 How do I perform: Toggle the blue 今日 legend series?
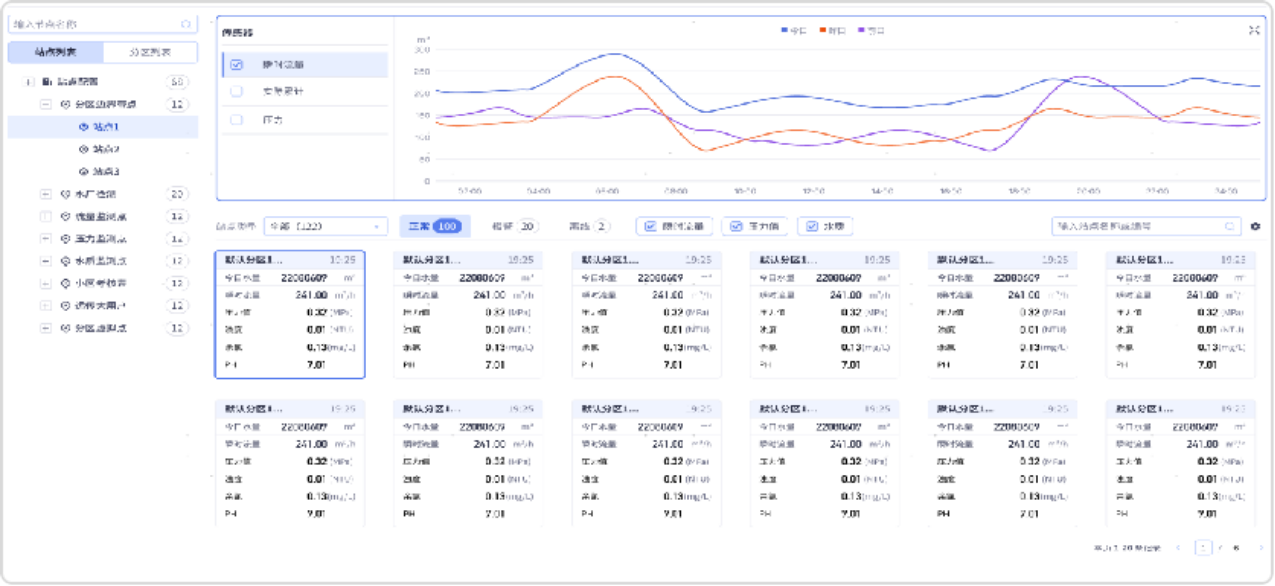793,31
